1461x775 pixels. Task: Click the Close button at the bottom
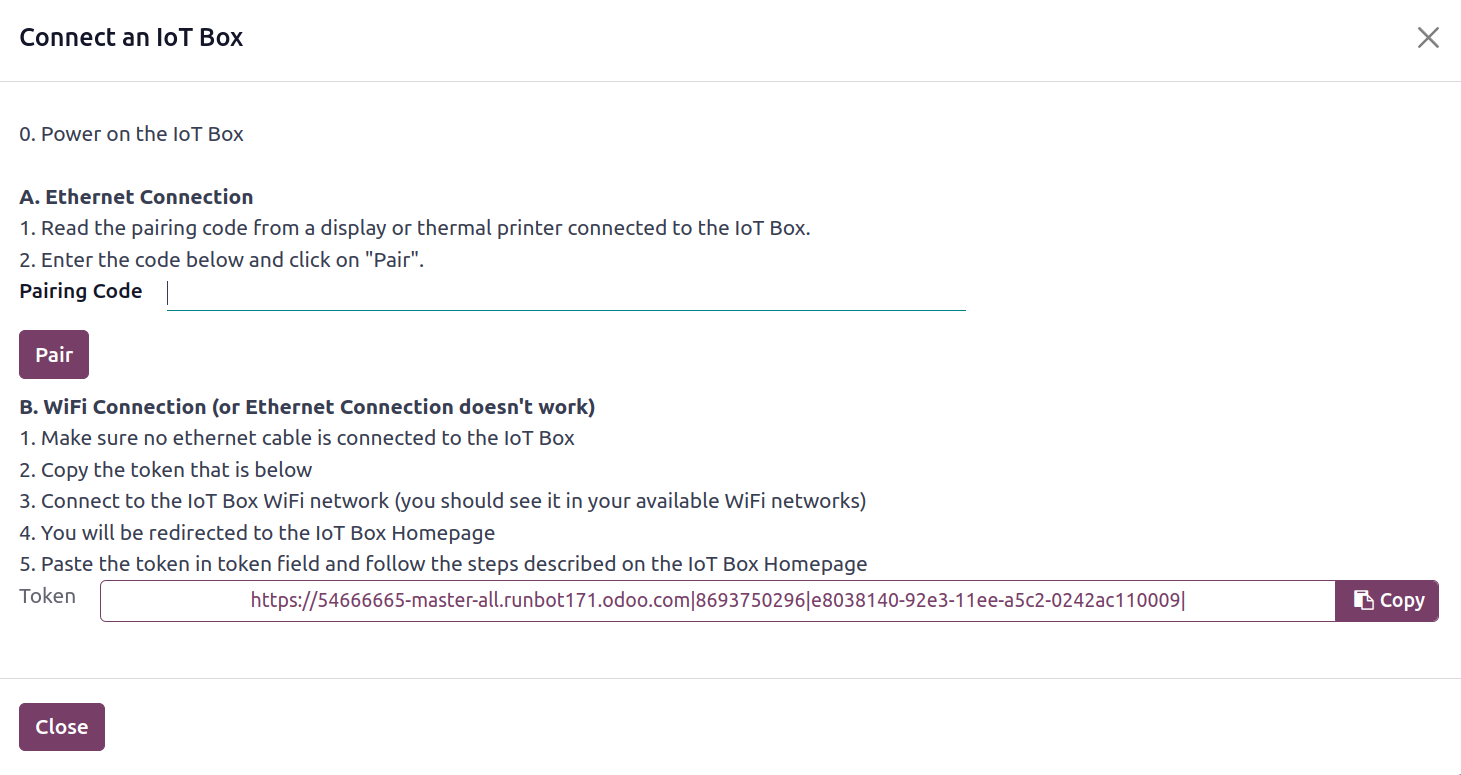62,727
